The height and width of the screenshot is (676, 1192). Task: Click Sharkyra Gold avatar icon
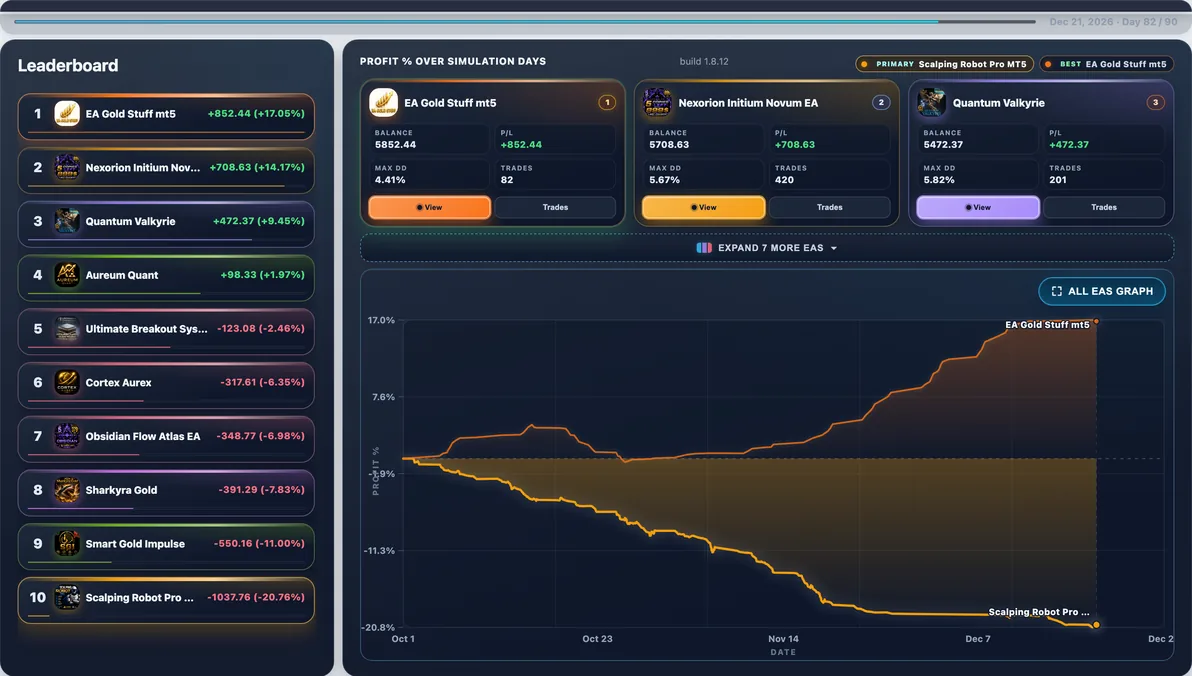tap(67, 490)
